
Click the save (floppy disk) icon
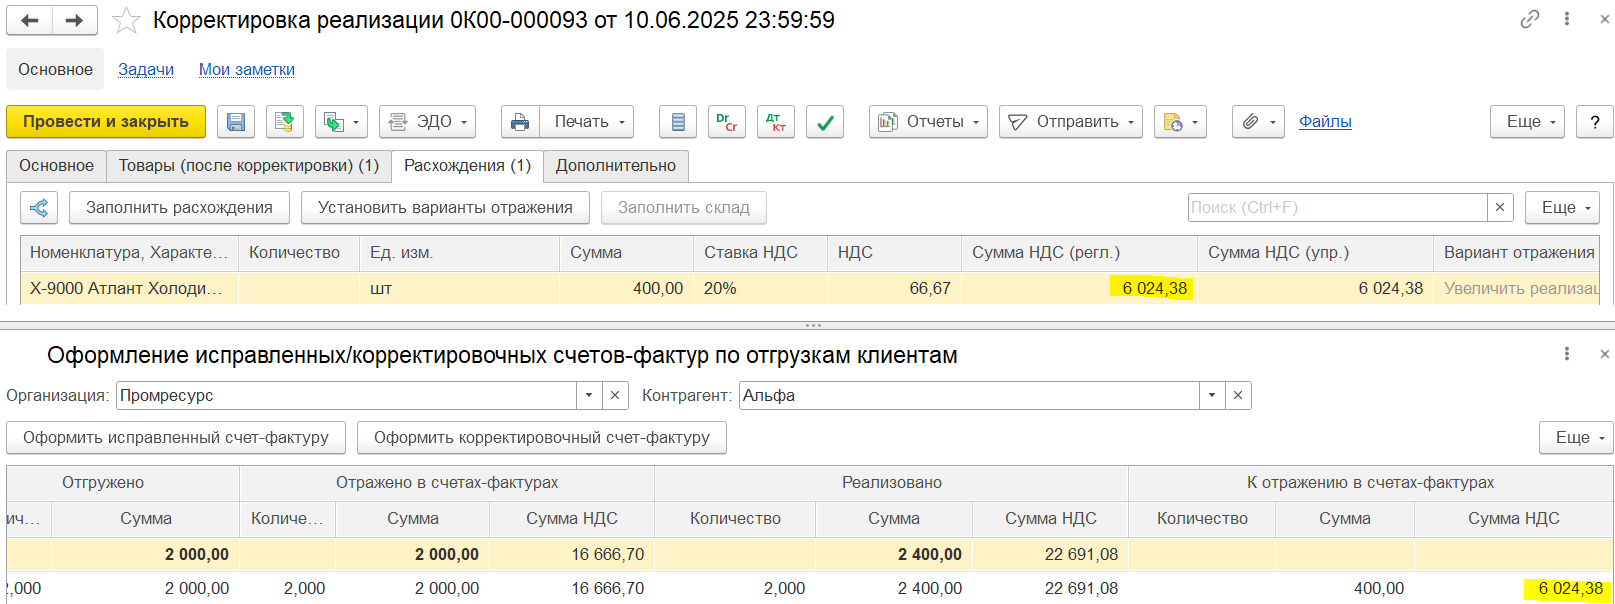(236, 122)
